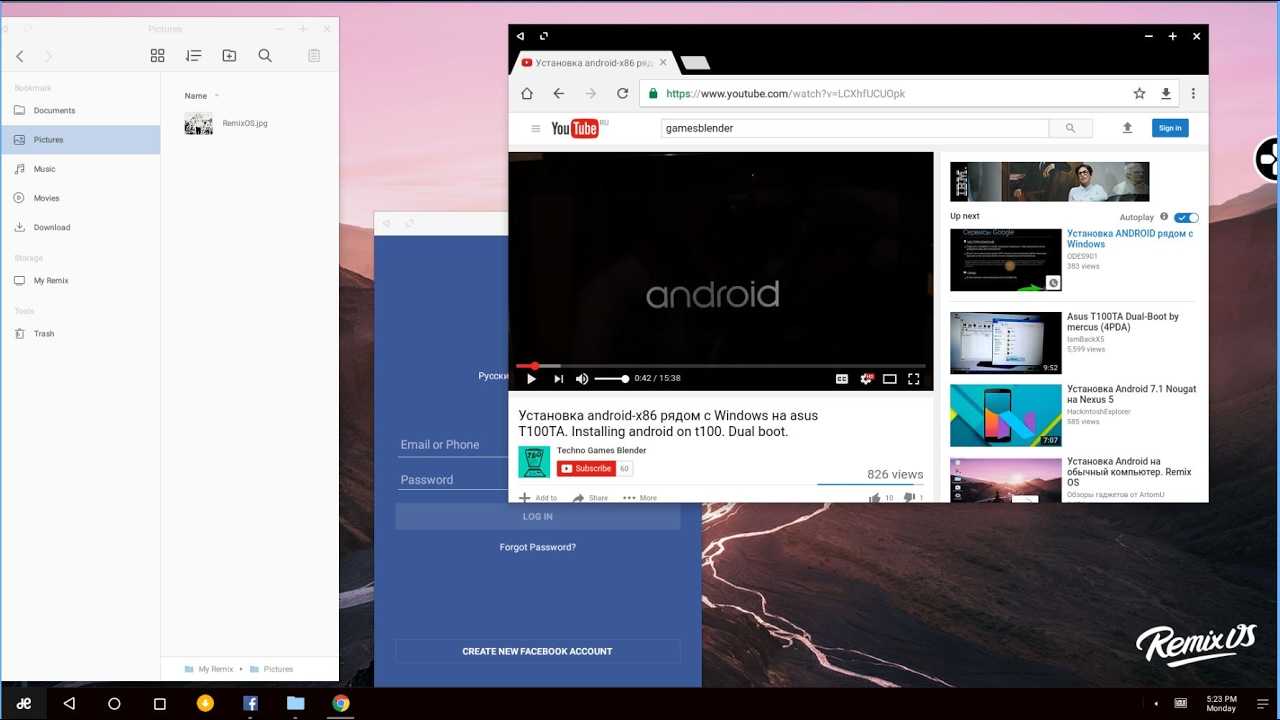Toggle the Autoplay switch
The image size is (1280, 720).
coord(1186,217)
